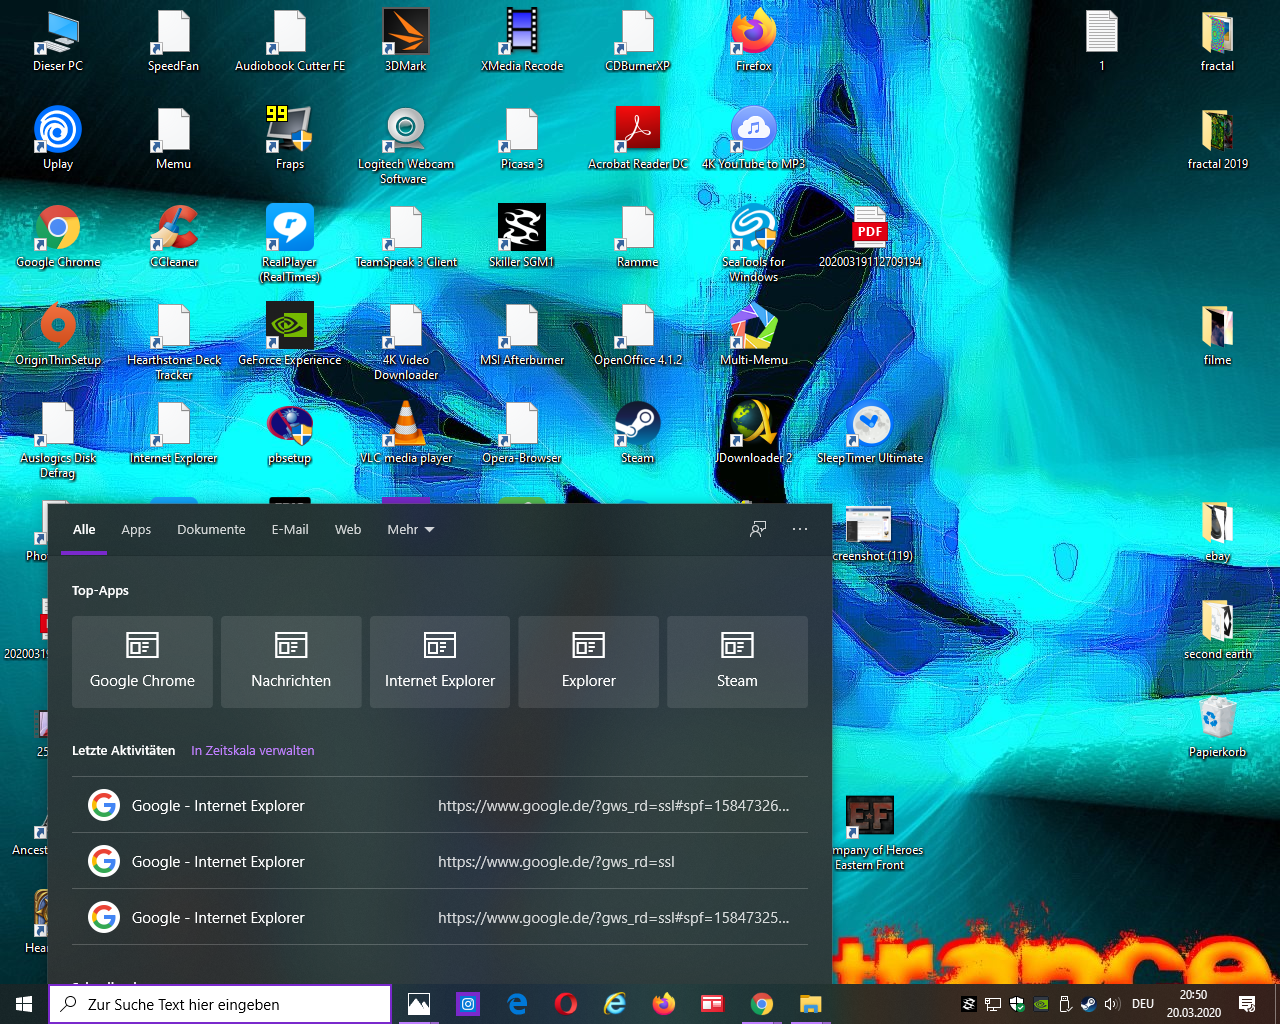The width and height of the screenshot is (1280, 1024).
Task: Open the taskbar clock showing 20:50
Action: [x=1193, y=1004]
